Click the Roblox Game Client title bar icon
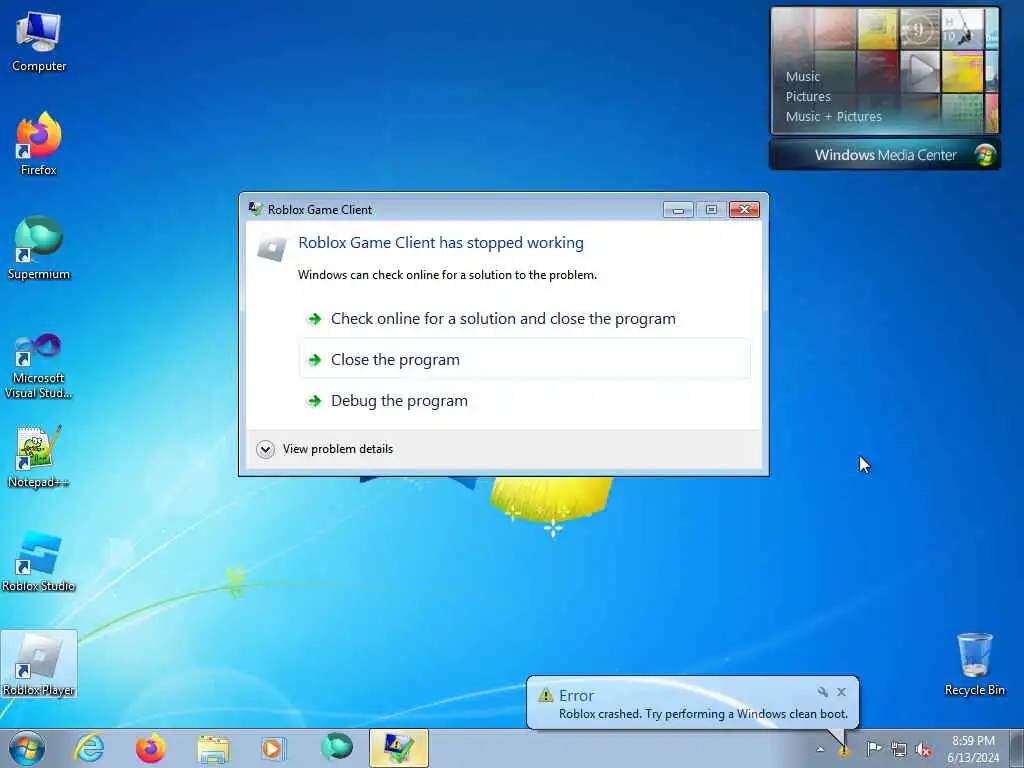The image size is (1024, 768). [x=255, y=209]
